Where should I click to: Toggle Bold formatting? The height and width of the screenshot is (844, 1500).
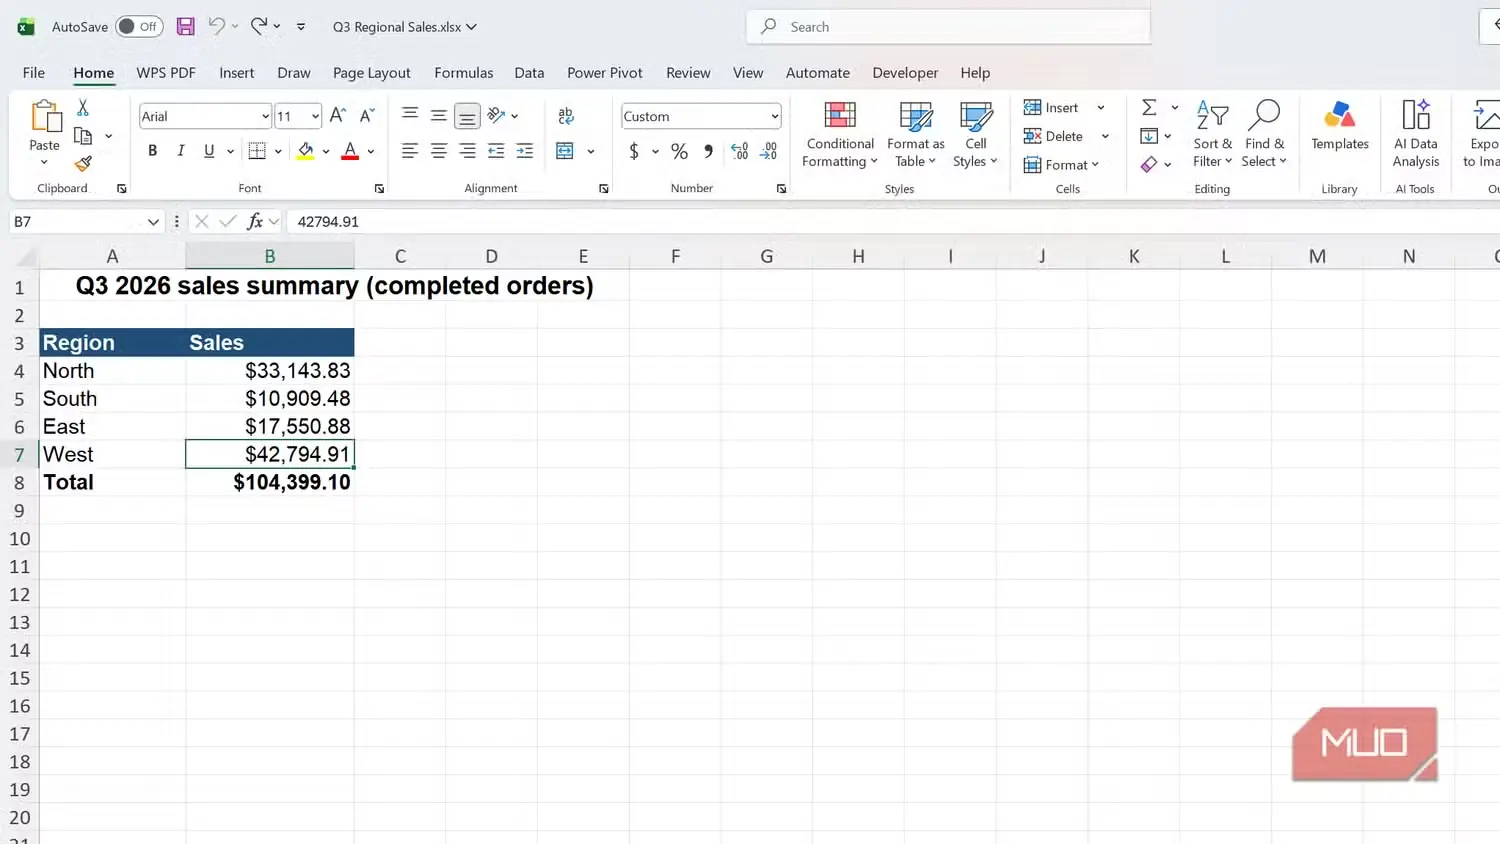(x=152, y=151)
